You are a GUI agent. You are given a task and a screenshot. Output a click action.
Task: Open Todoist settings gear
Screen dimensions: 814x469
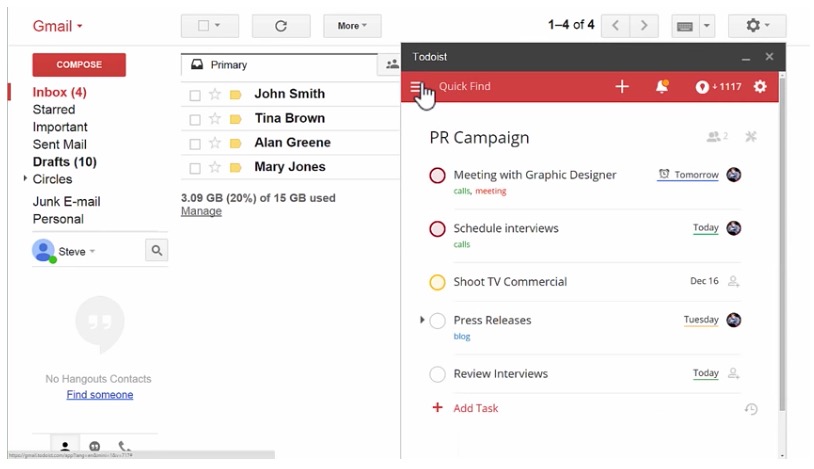[x=760, y=87]
